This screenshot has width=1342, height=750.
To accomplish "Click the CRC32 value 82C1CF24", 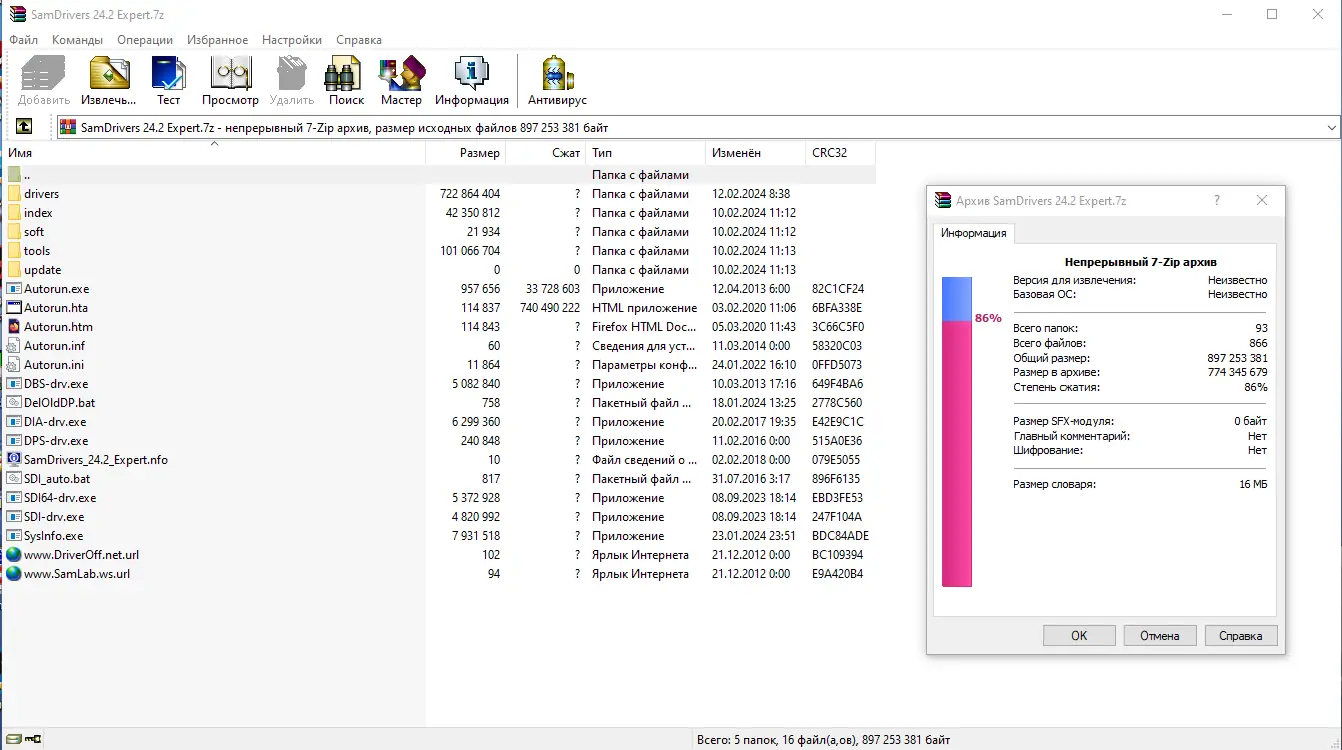I will pos(838,289).
